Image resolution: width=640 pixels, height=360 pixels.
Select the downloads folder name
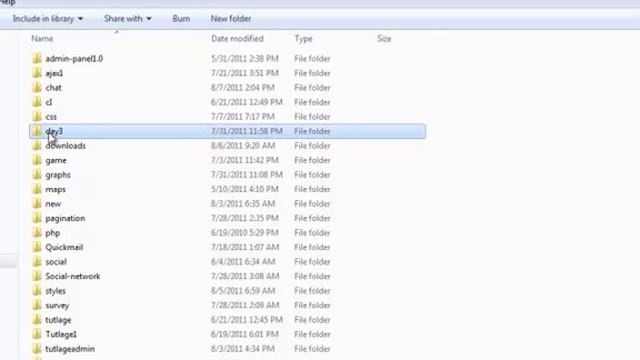[x=65, y=146]
